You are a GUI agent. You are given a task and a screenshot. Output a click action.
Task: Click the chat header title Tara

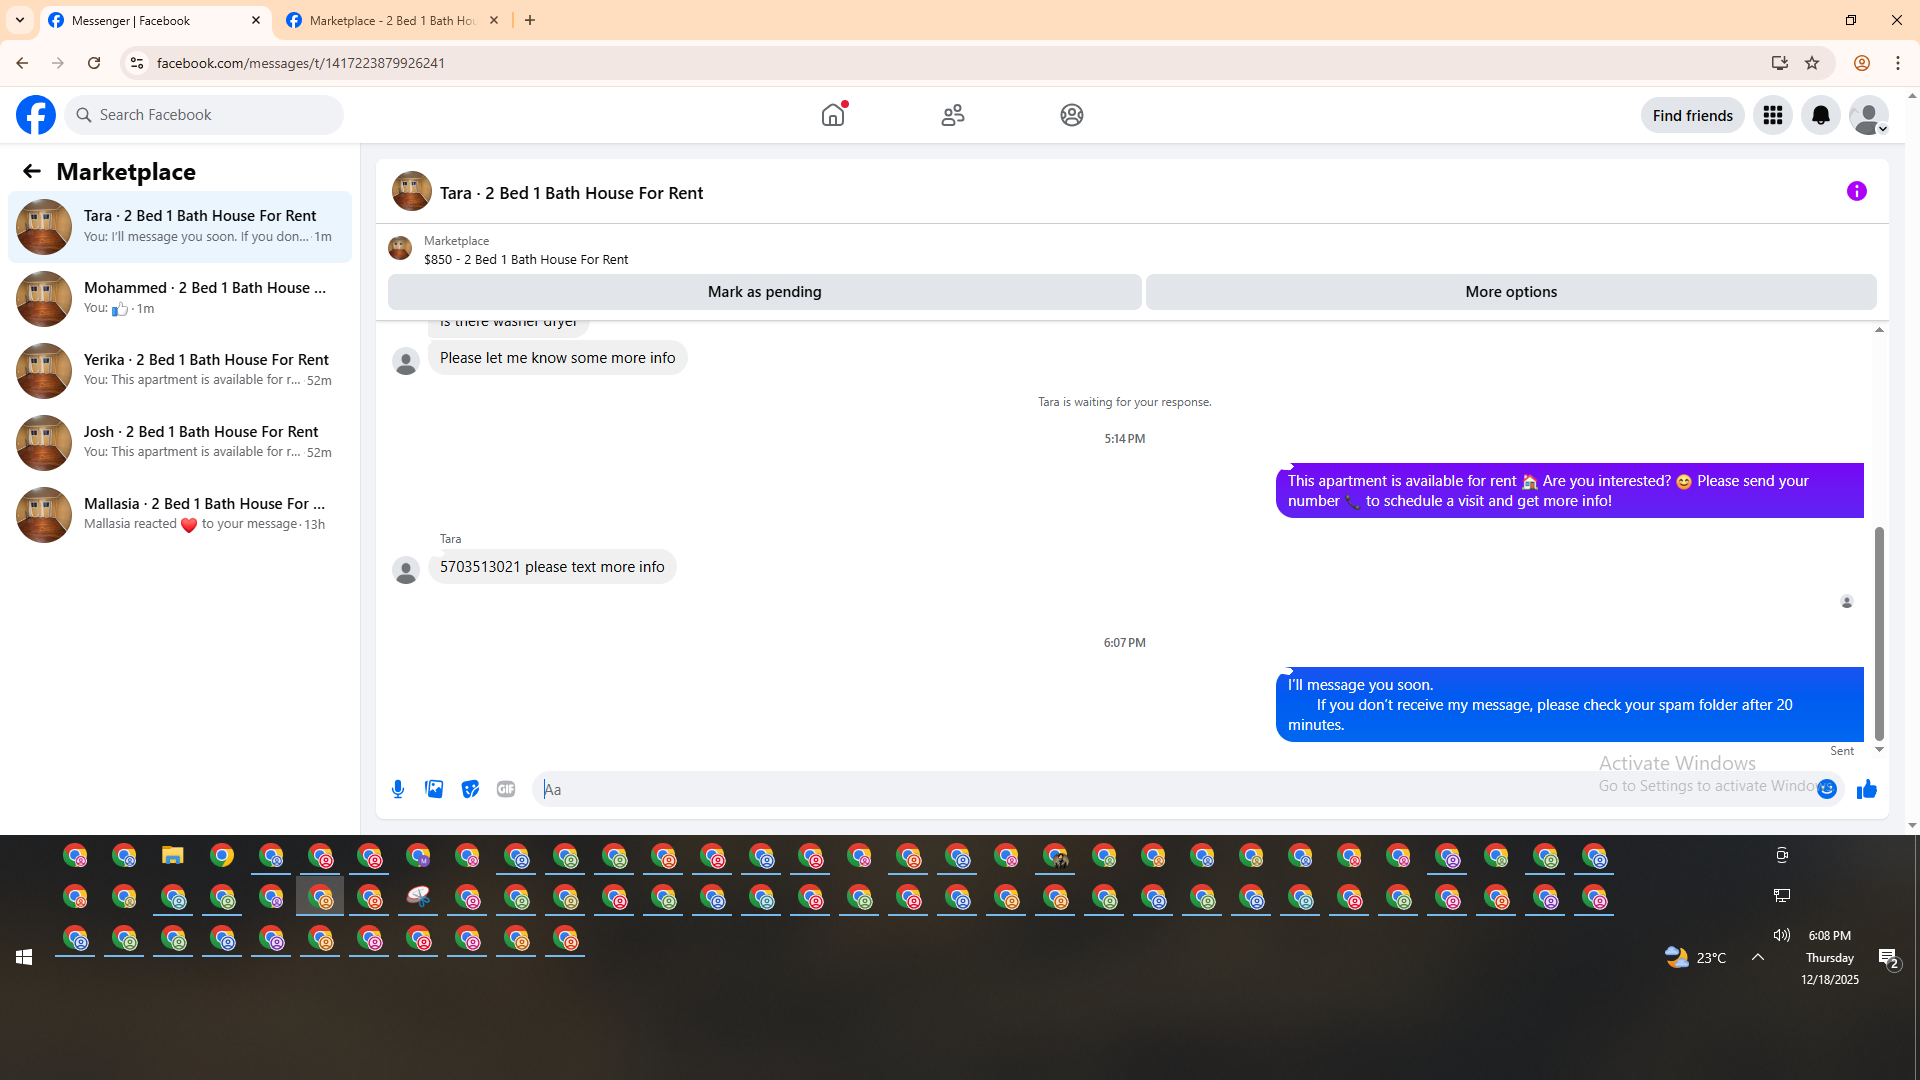tap(571, 193)
